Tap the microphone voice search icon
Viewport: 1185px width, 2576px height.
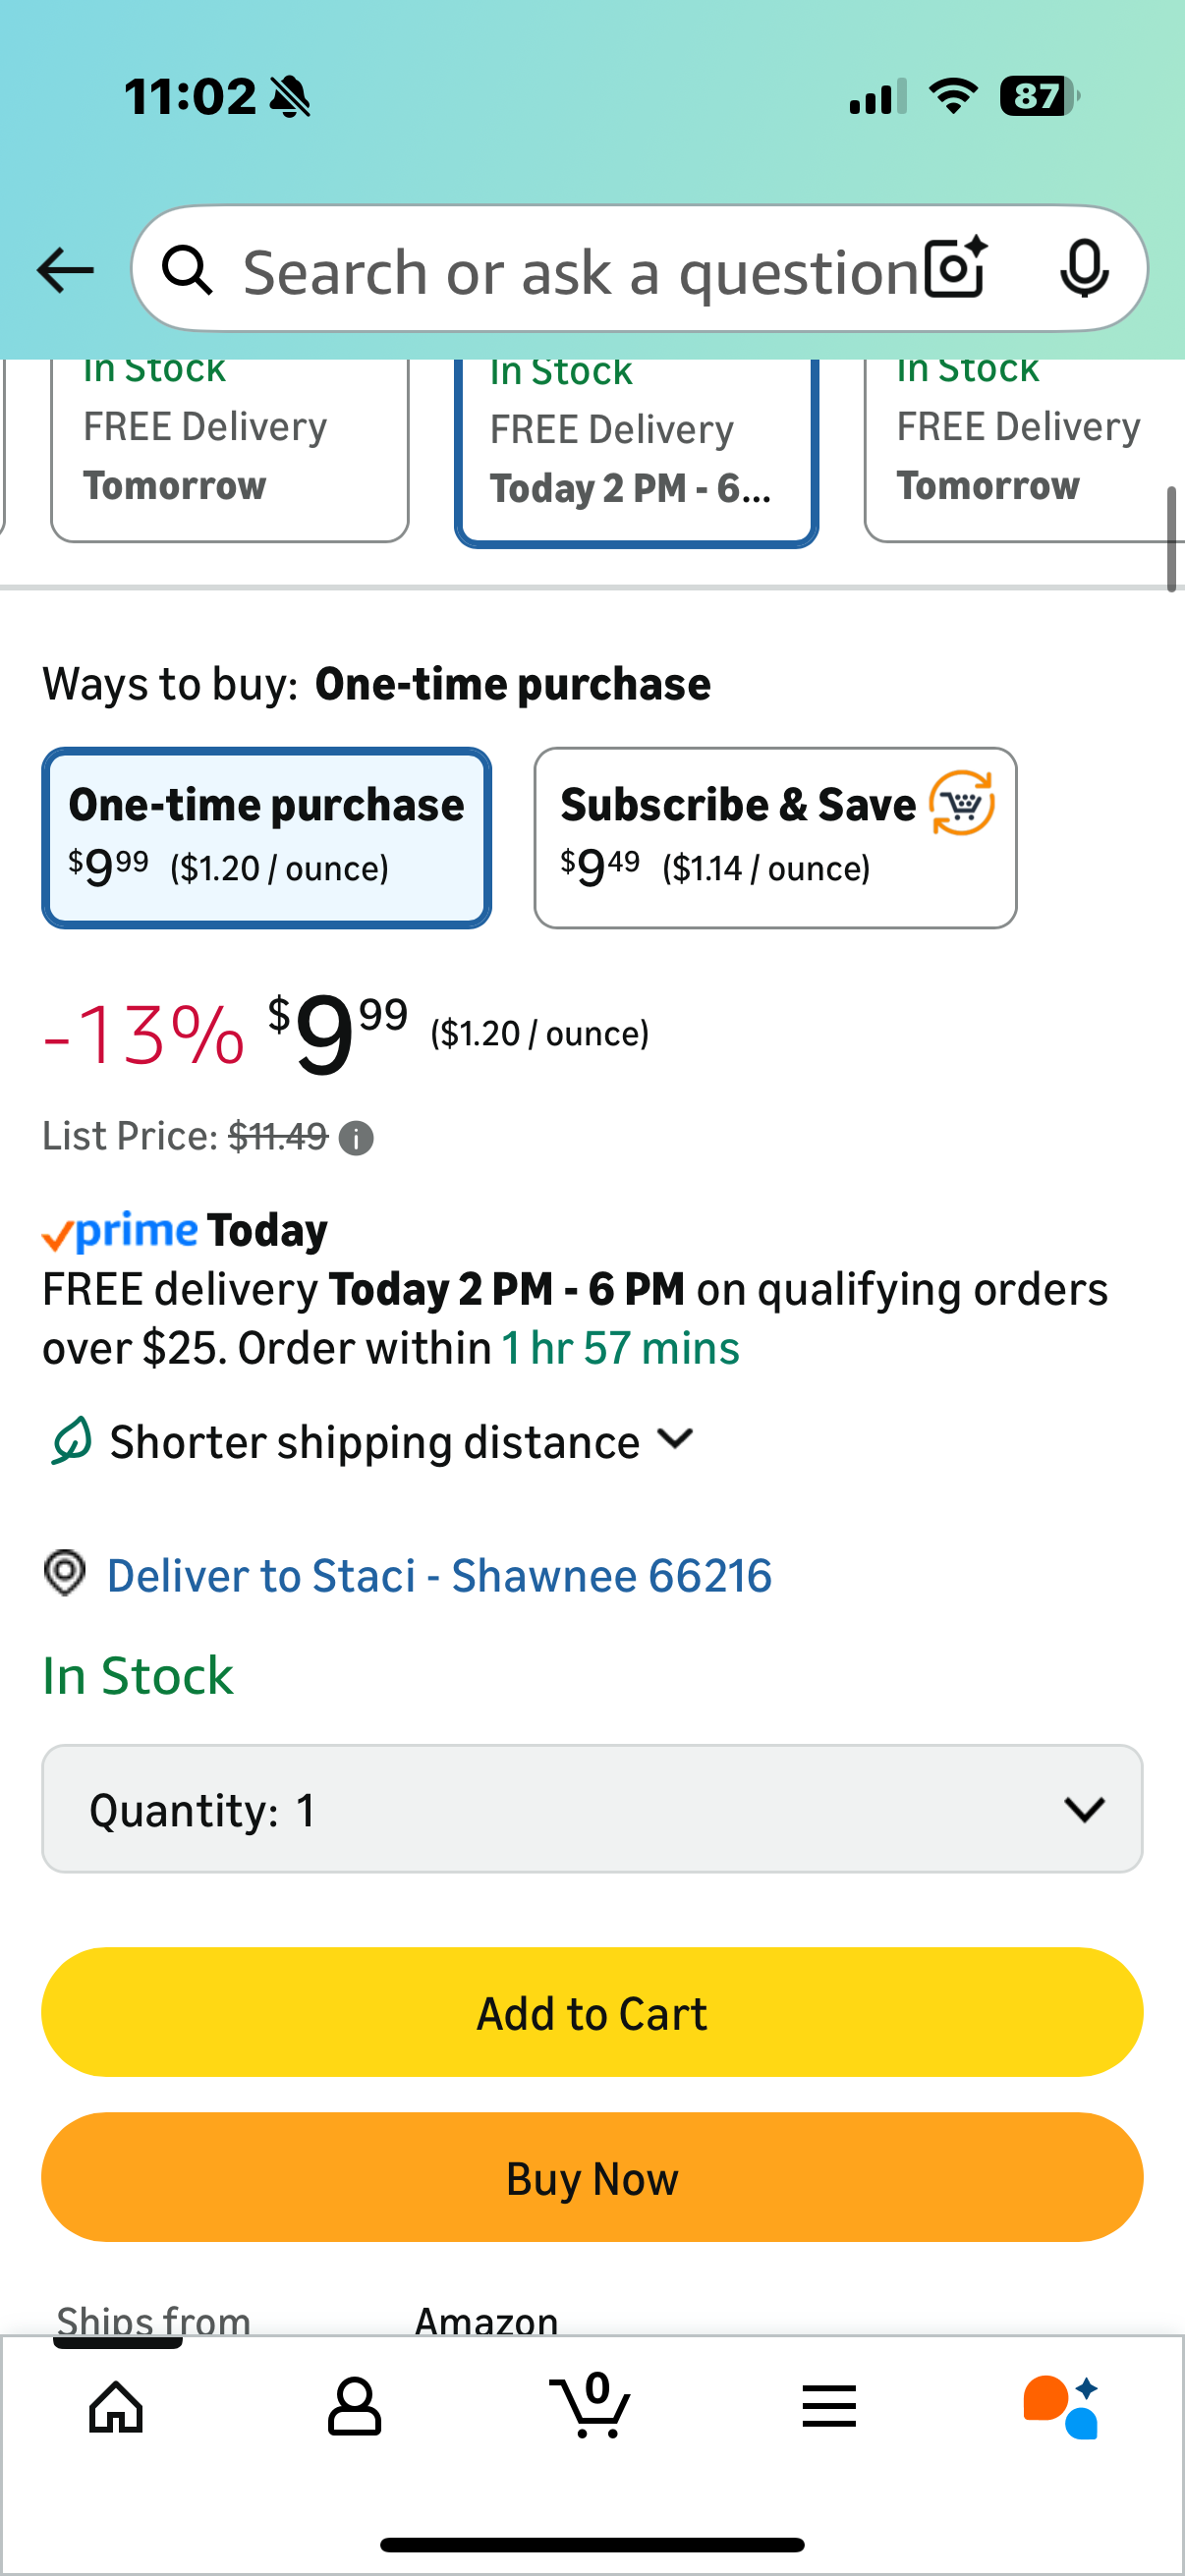(1083, 269)
